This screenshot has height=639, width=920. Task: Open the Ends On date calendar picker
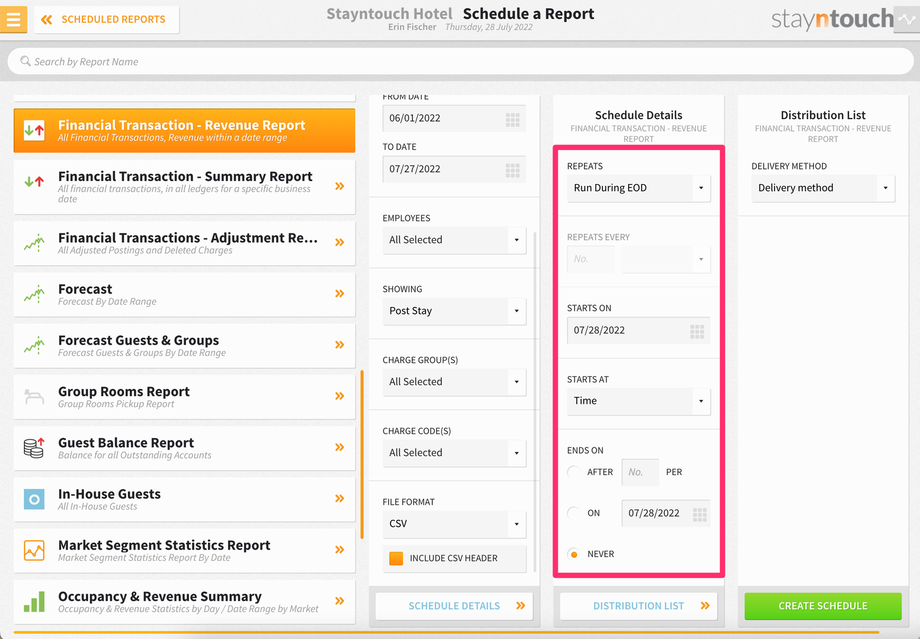(699, 515)
